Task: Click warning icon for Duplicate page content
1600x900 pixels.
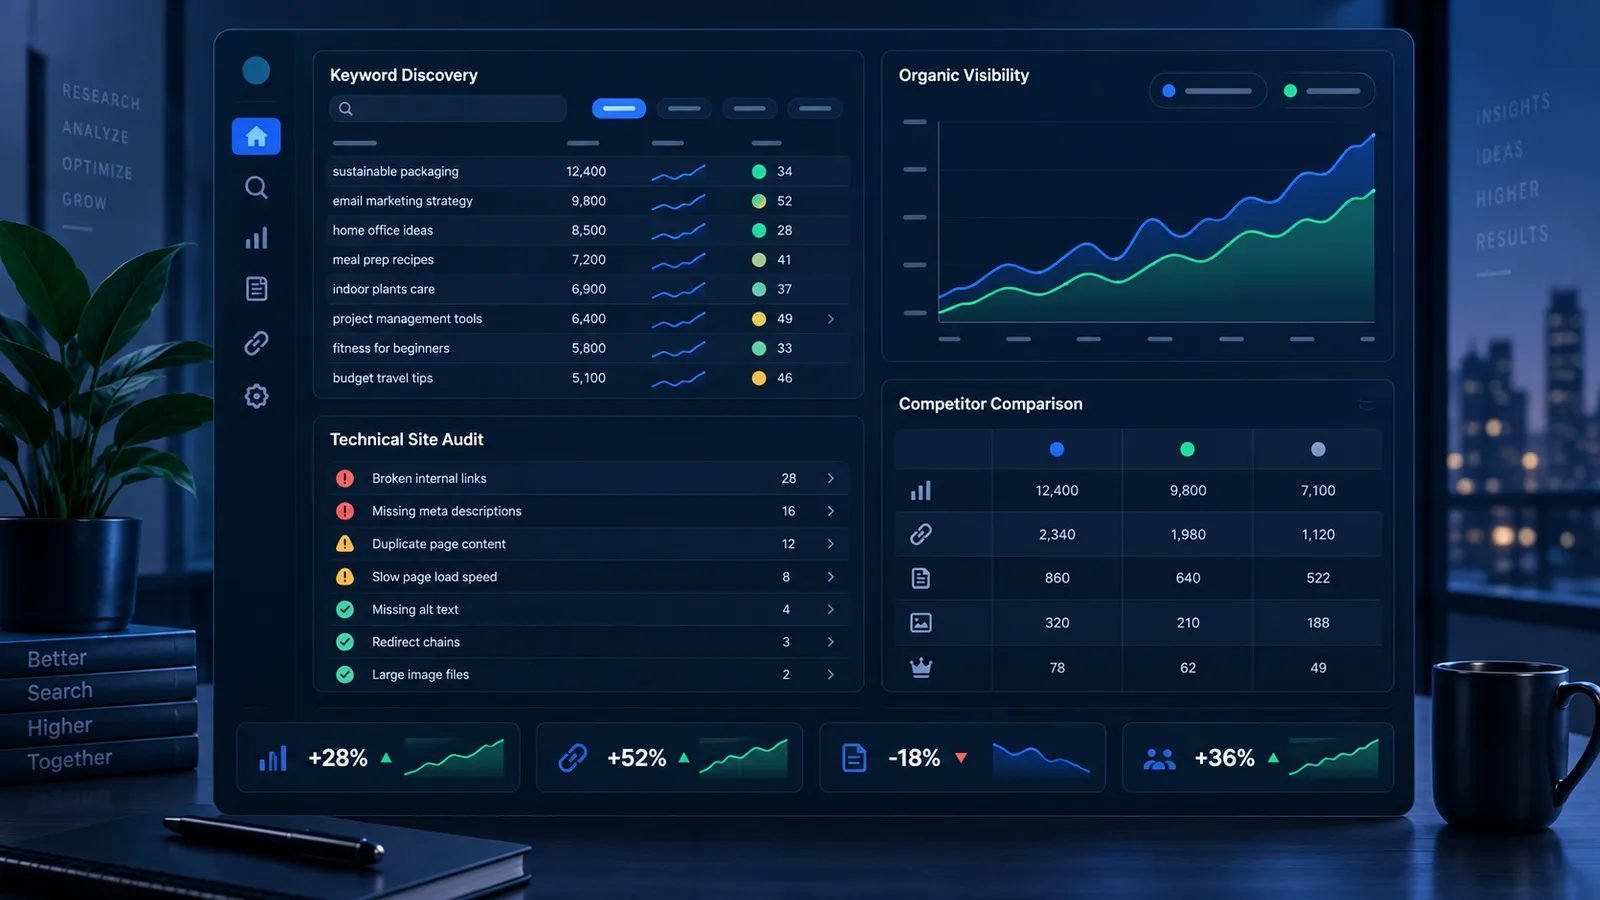Action: click(345, 544)
